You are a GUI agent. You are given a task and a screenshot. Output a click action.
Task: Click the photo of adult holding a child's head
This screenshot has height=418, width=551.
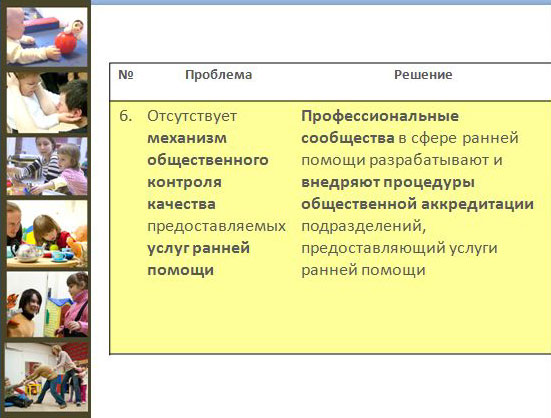[47, 103]
